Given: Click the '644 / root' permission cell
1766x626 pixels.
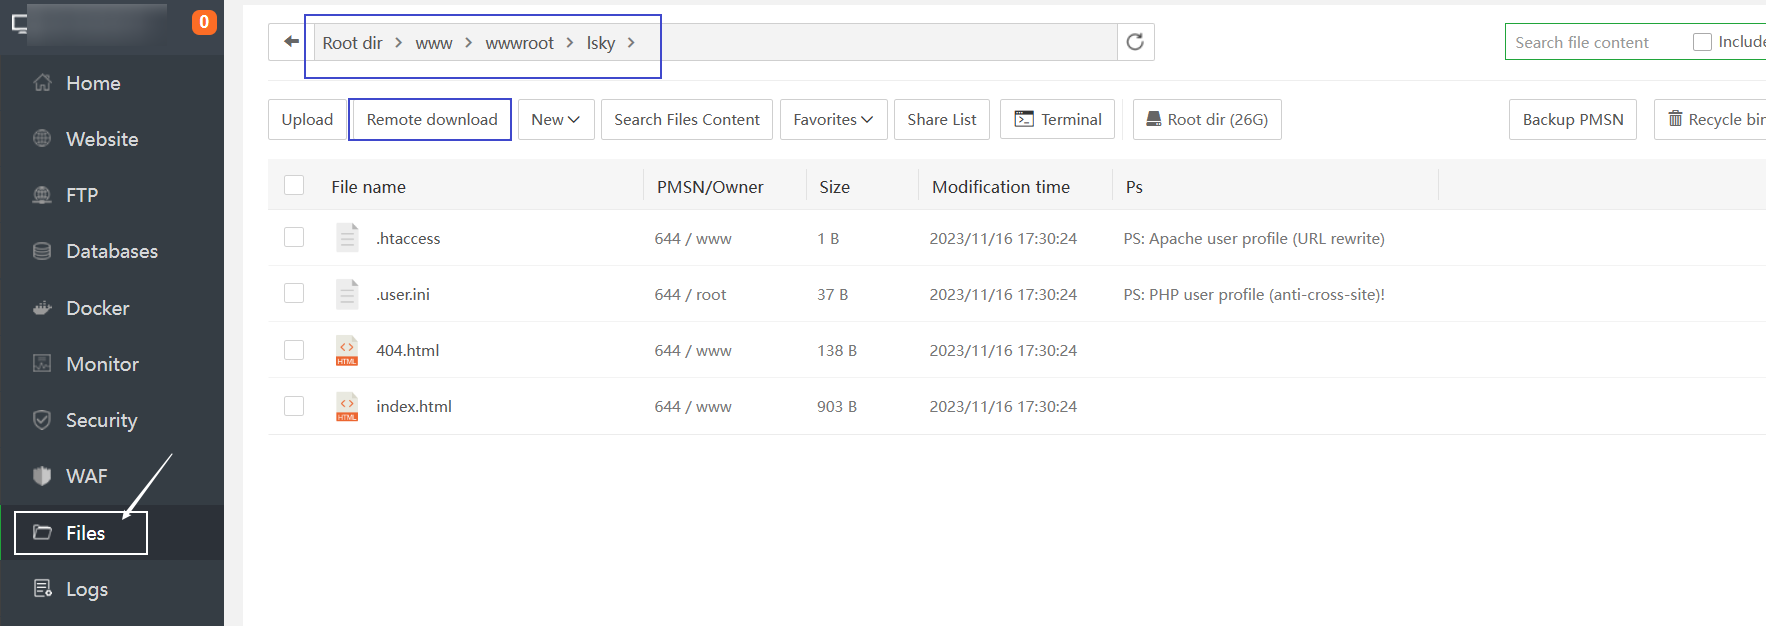Looking at the screenshot, I should [x=690, y=294].
